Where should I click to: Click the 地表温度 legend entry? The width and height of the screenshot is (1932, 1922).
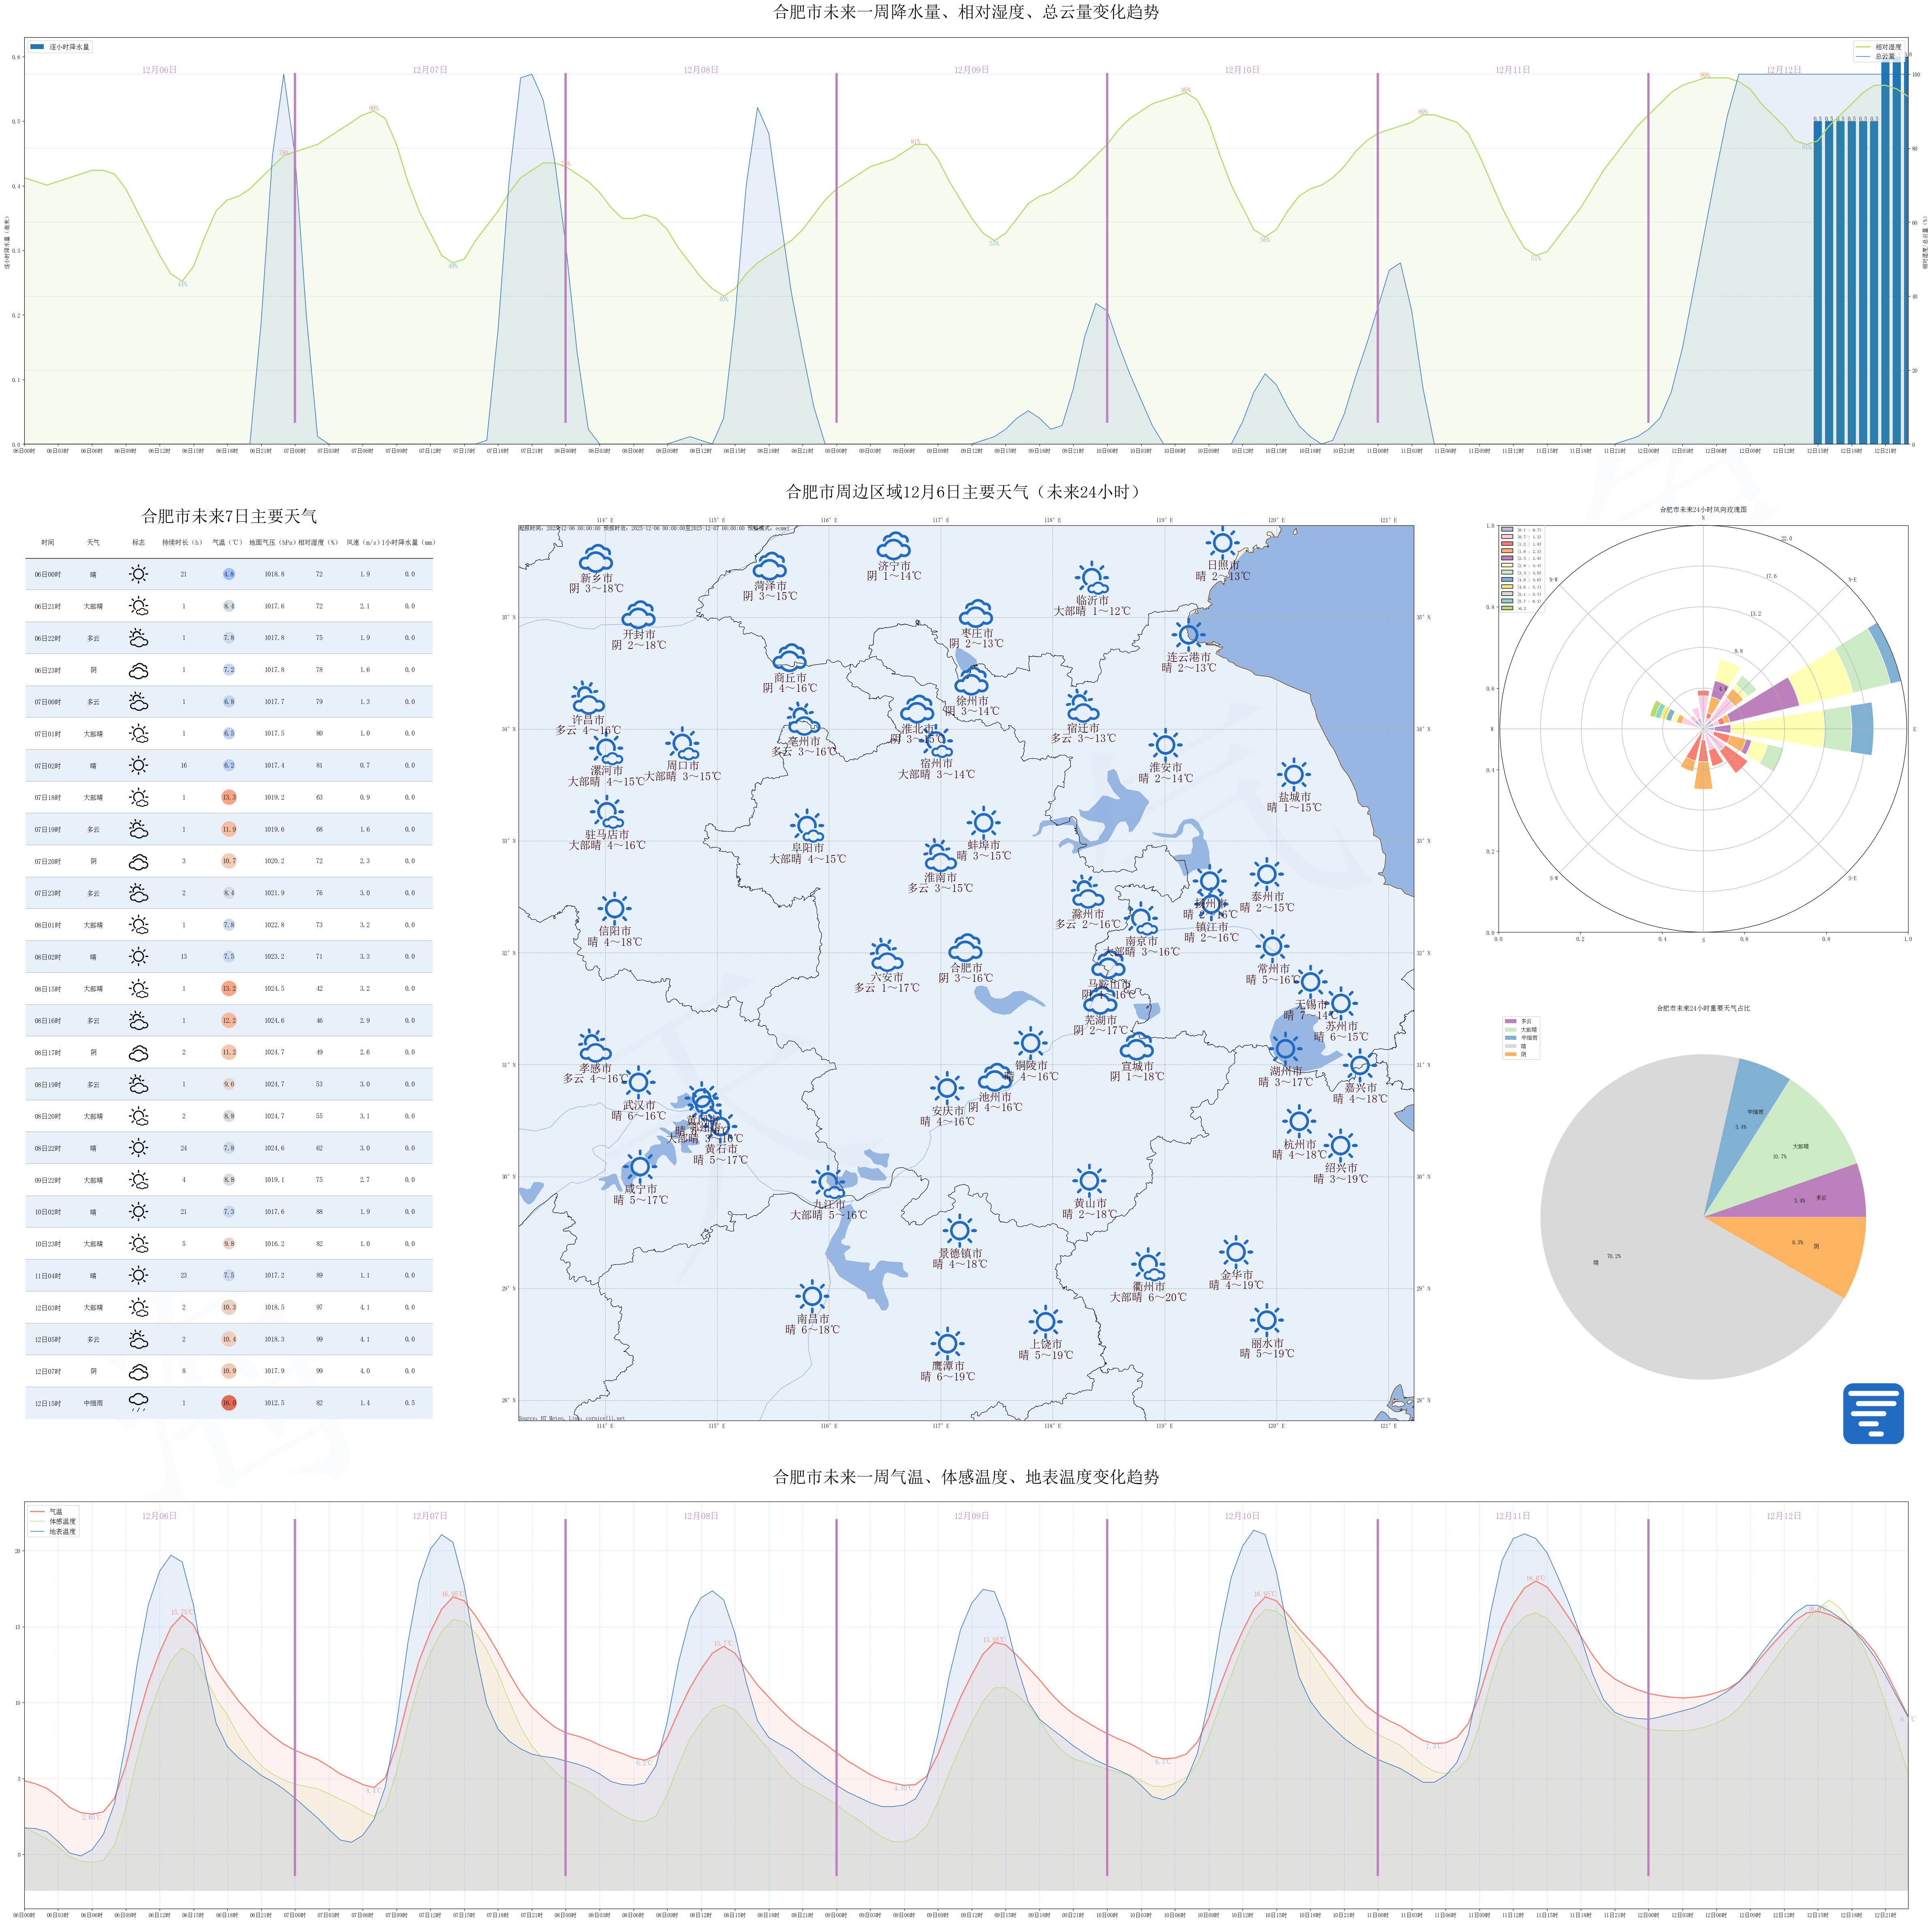tap(62, 1531)
